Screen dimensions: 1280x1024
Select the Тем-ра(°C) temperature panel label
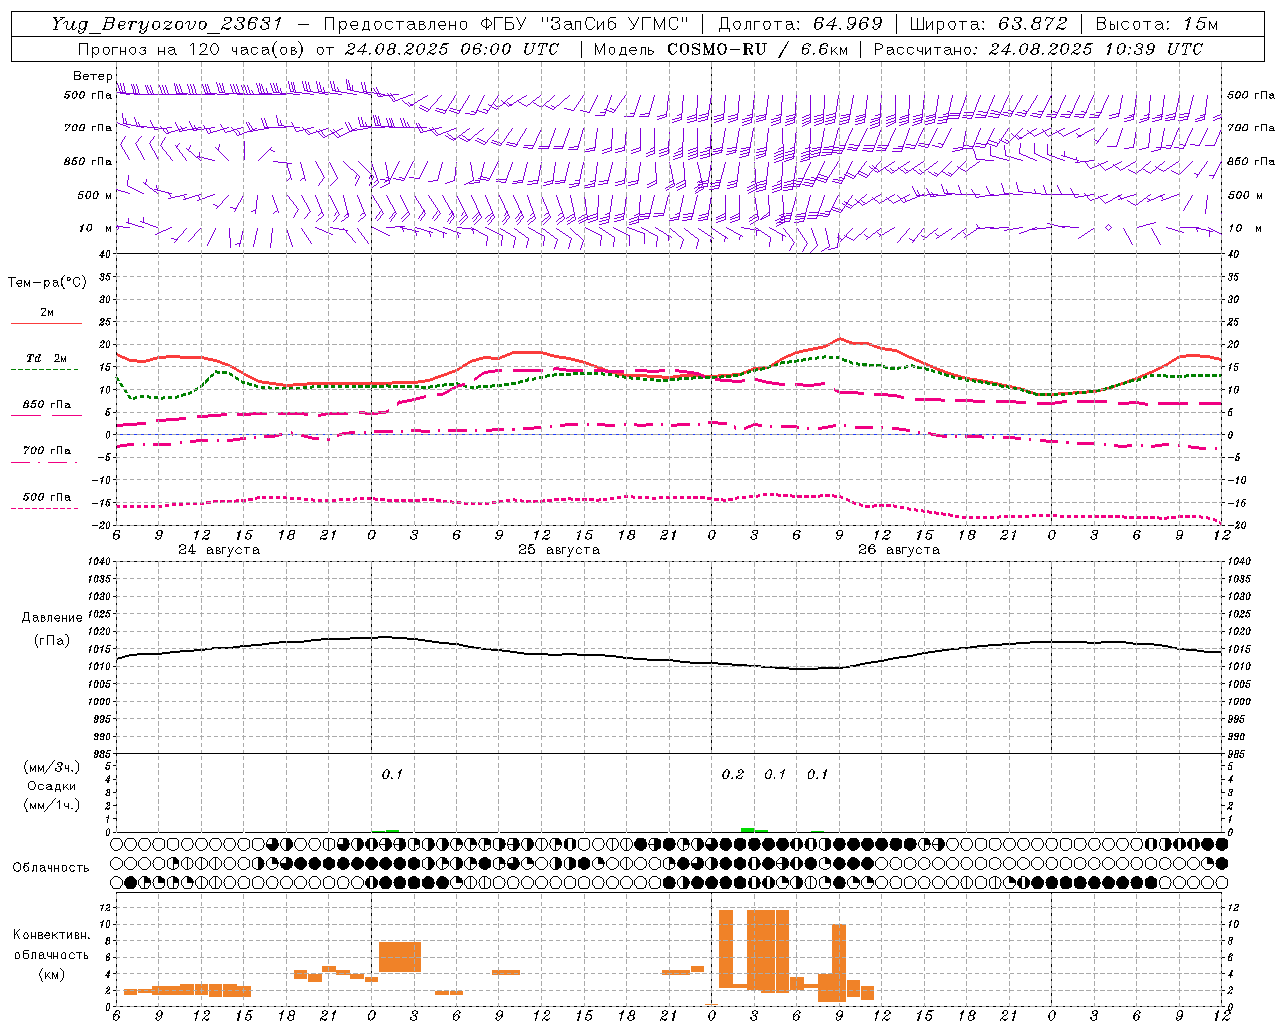[47, 283]
